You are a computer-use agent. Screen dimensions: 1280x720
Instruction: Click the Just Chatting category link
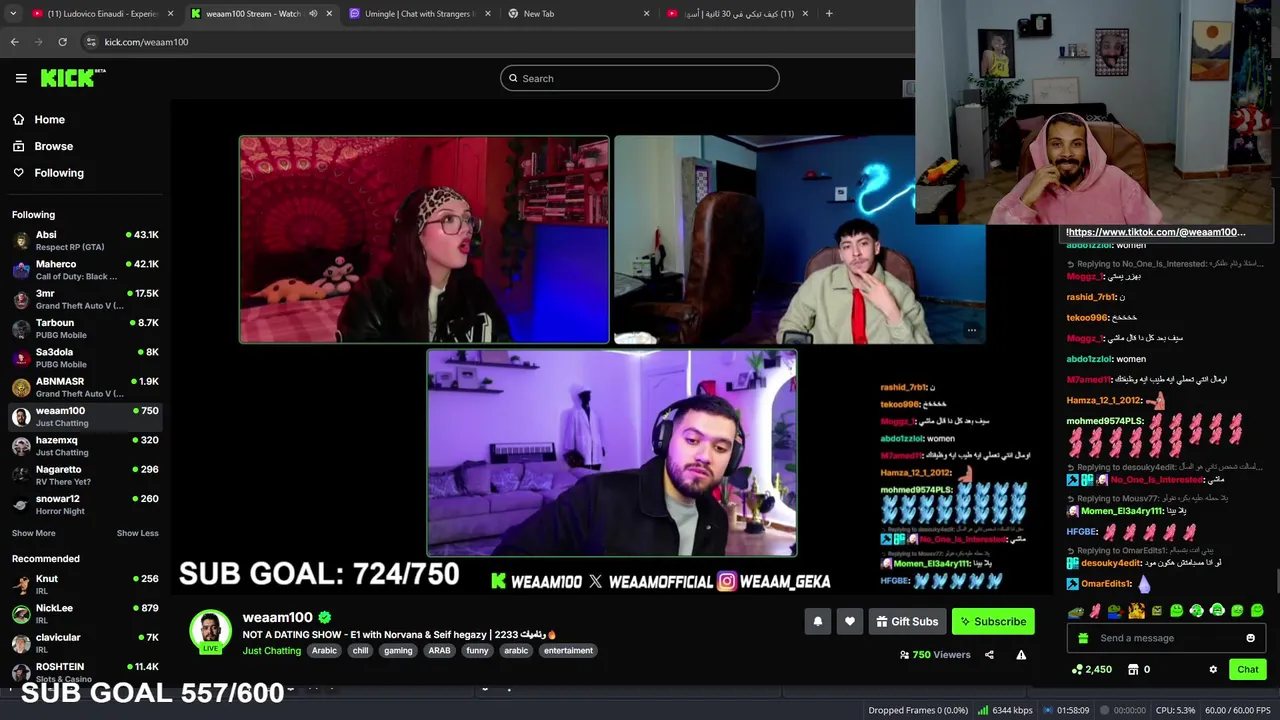tap(271, 650)
